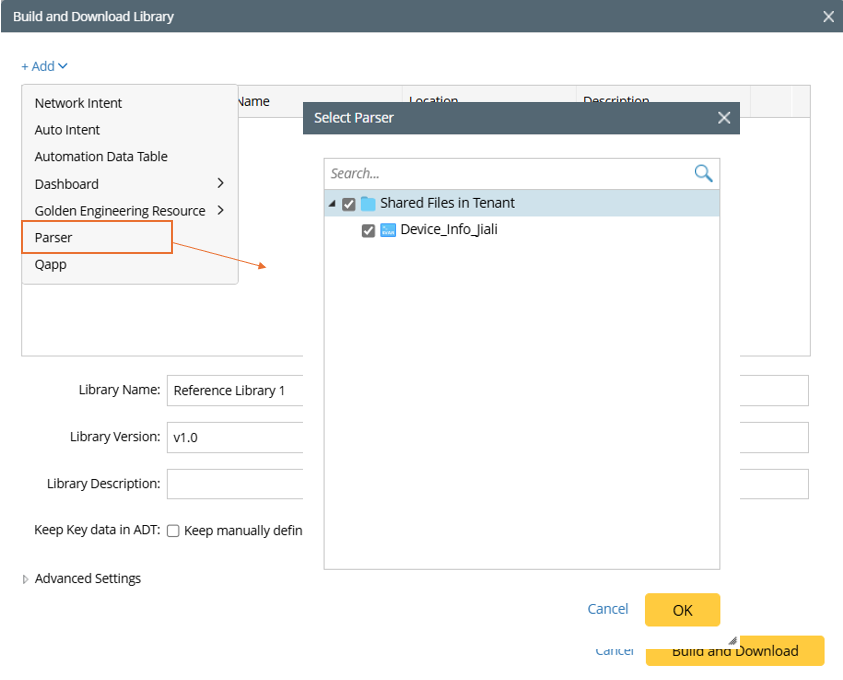Uncheck the Device_Info_Jiali checkbox

point(369,231)
